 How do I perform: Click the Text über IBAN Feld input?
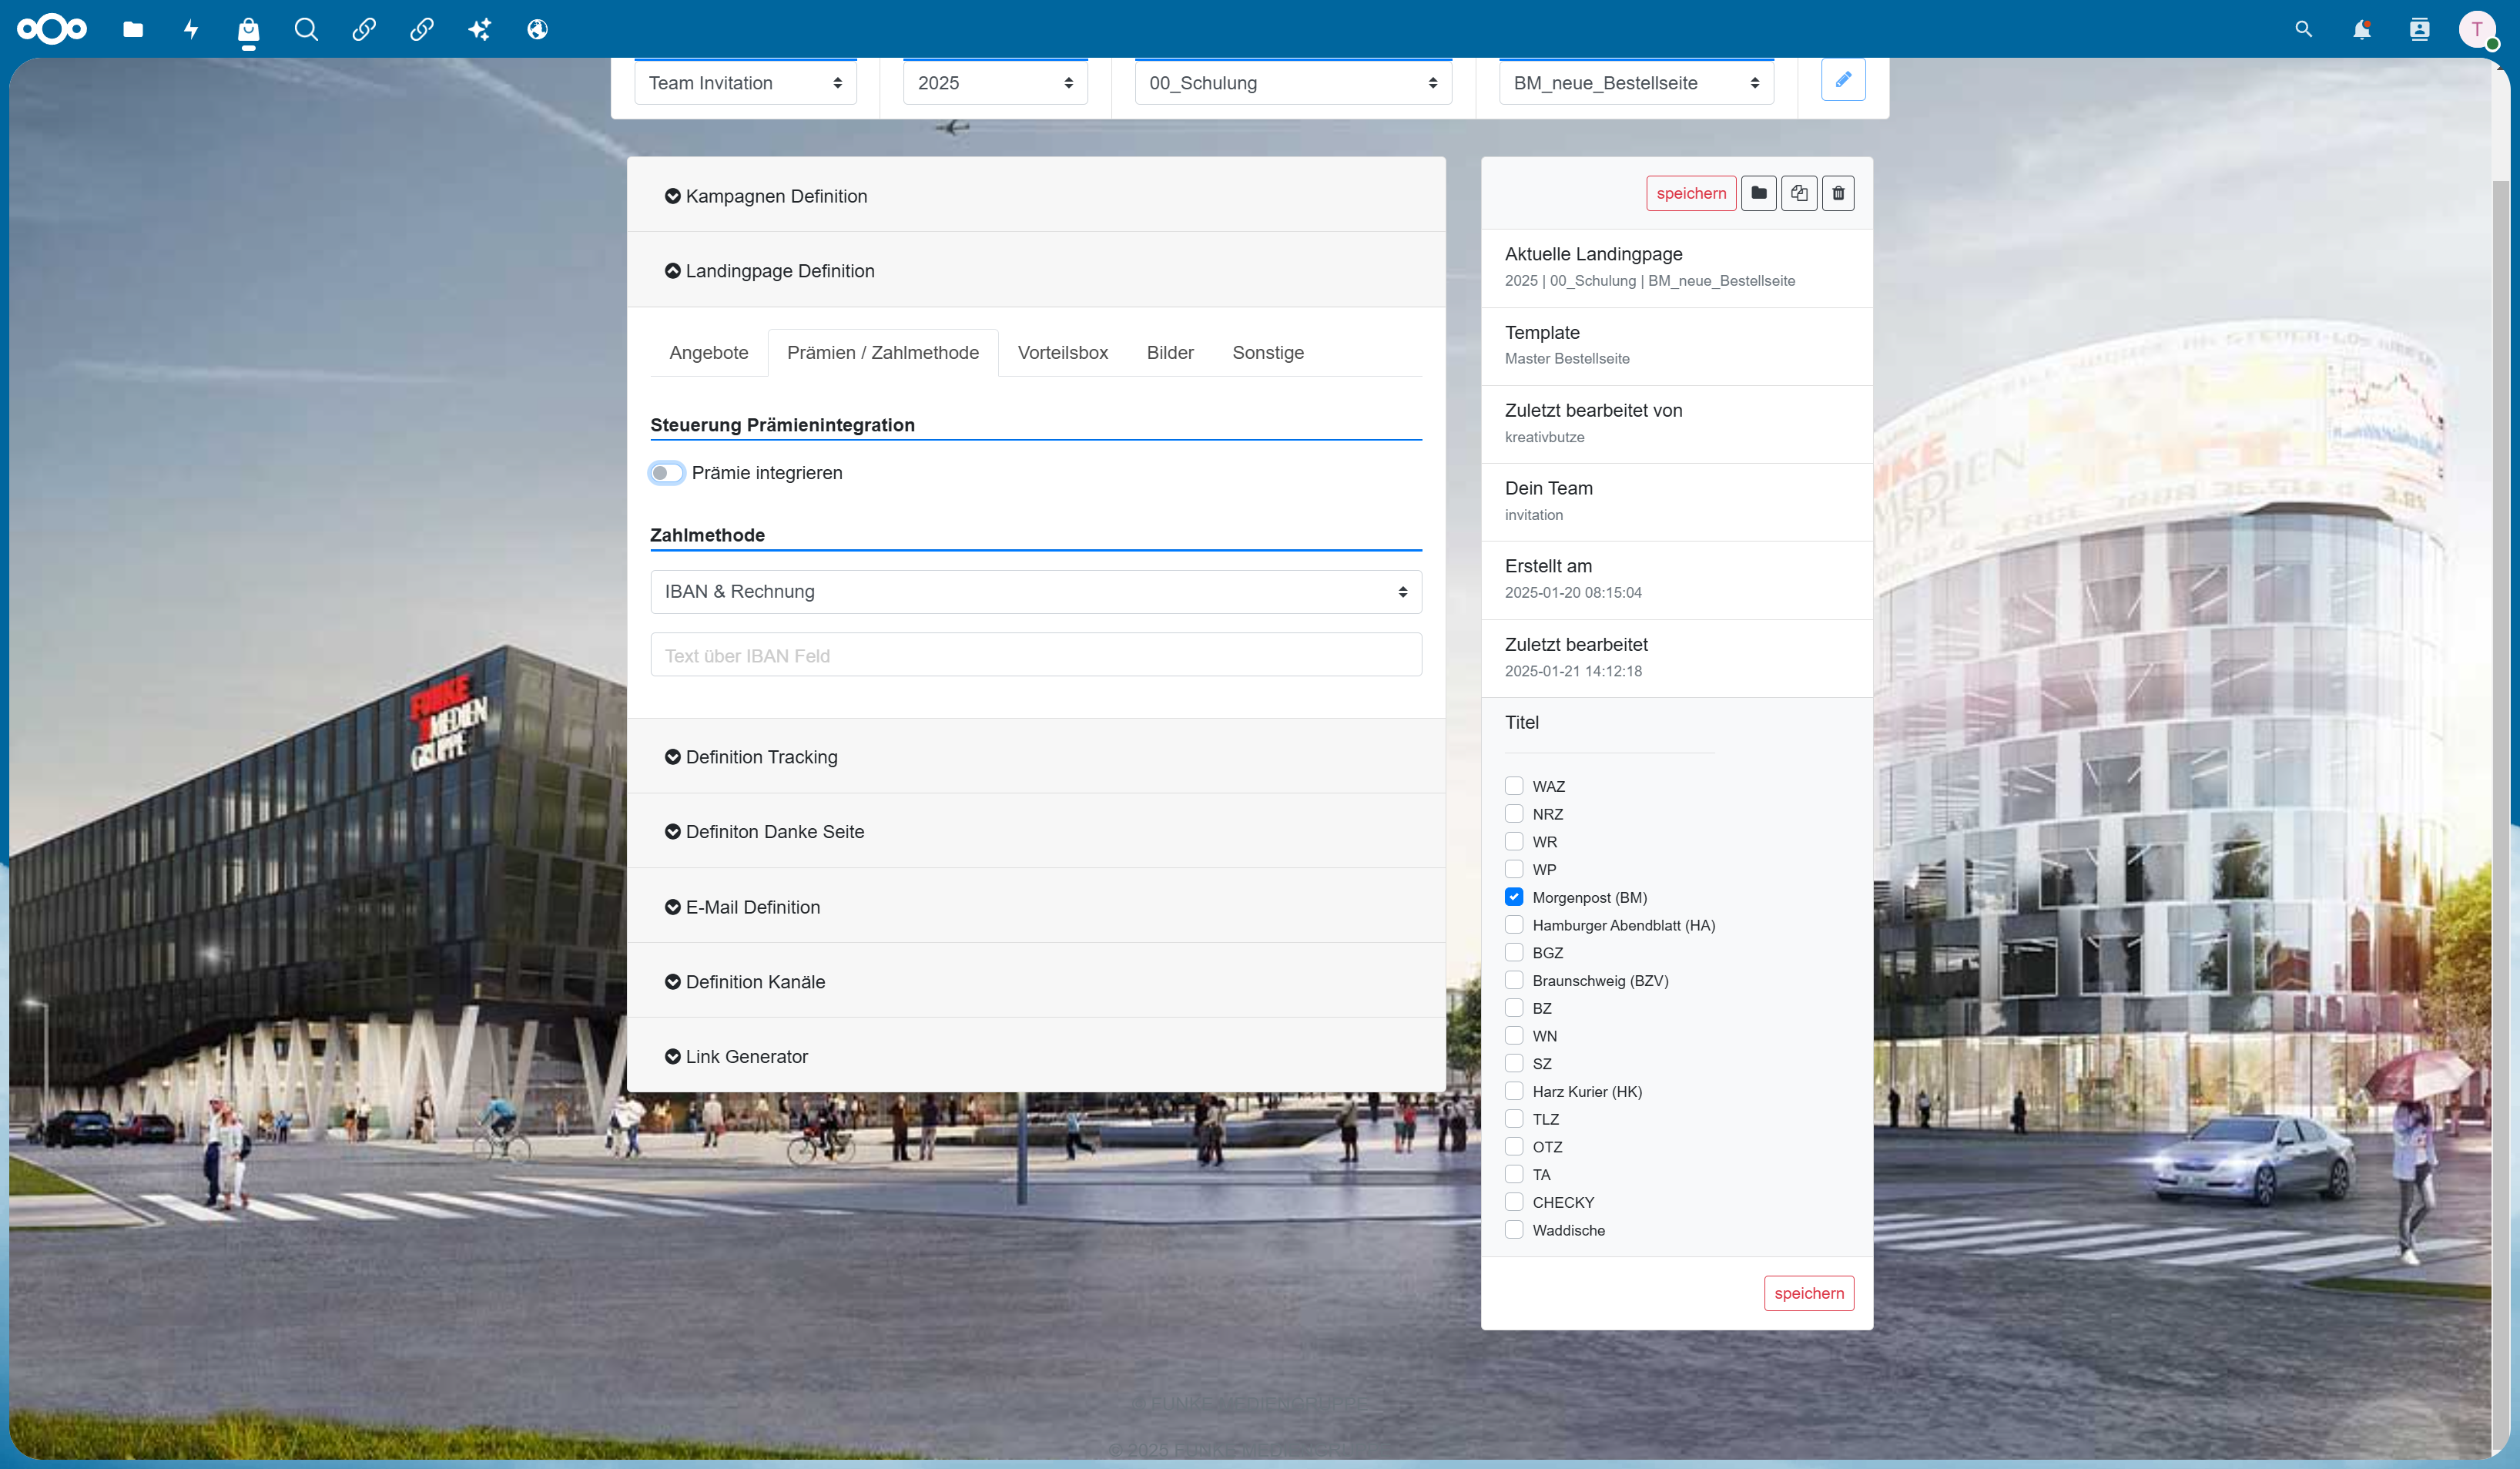1036,655
